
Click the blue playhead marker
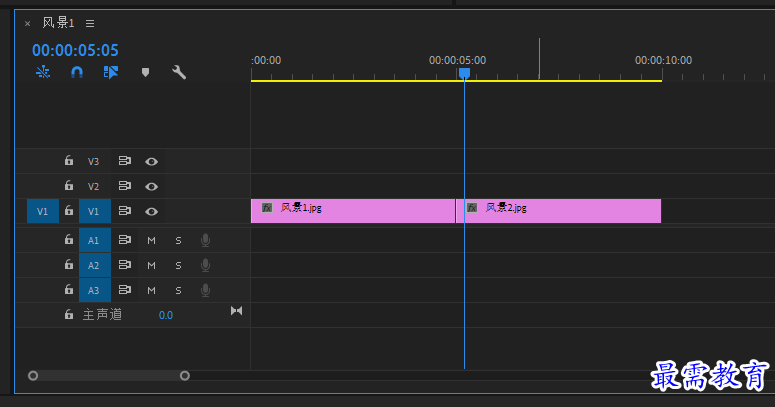(464, 74)
